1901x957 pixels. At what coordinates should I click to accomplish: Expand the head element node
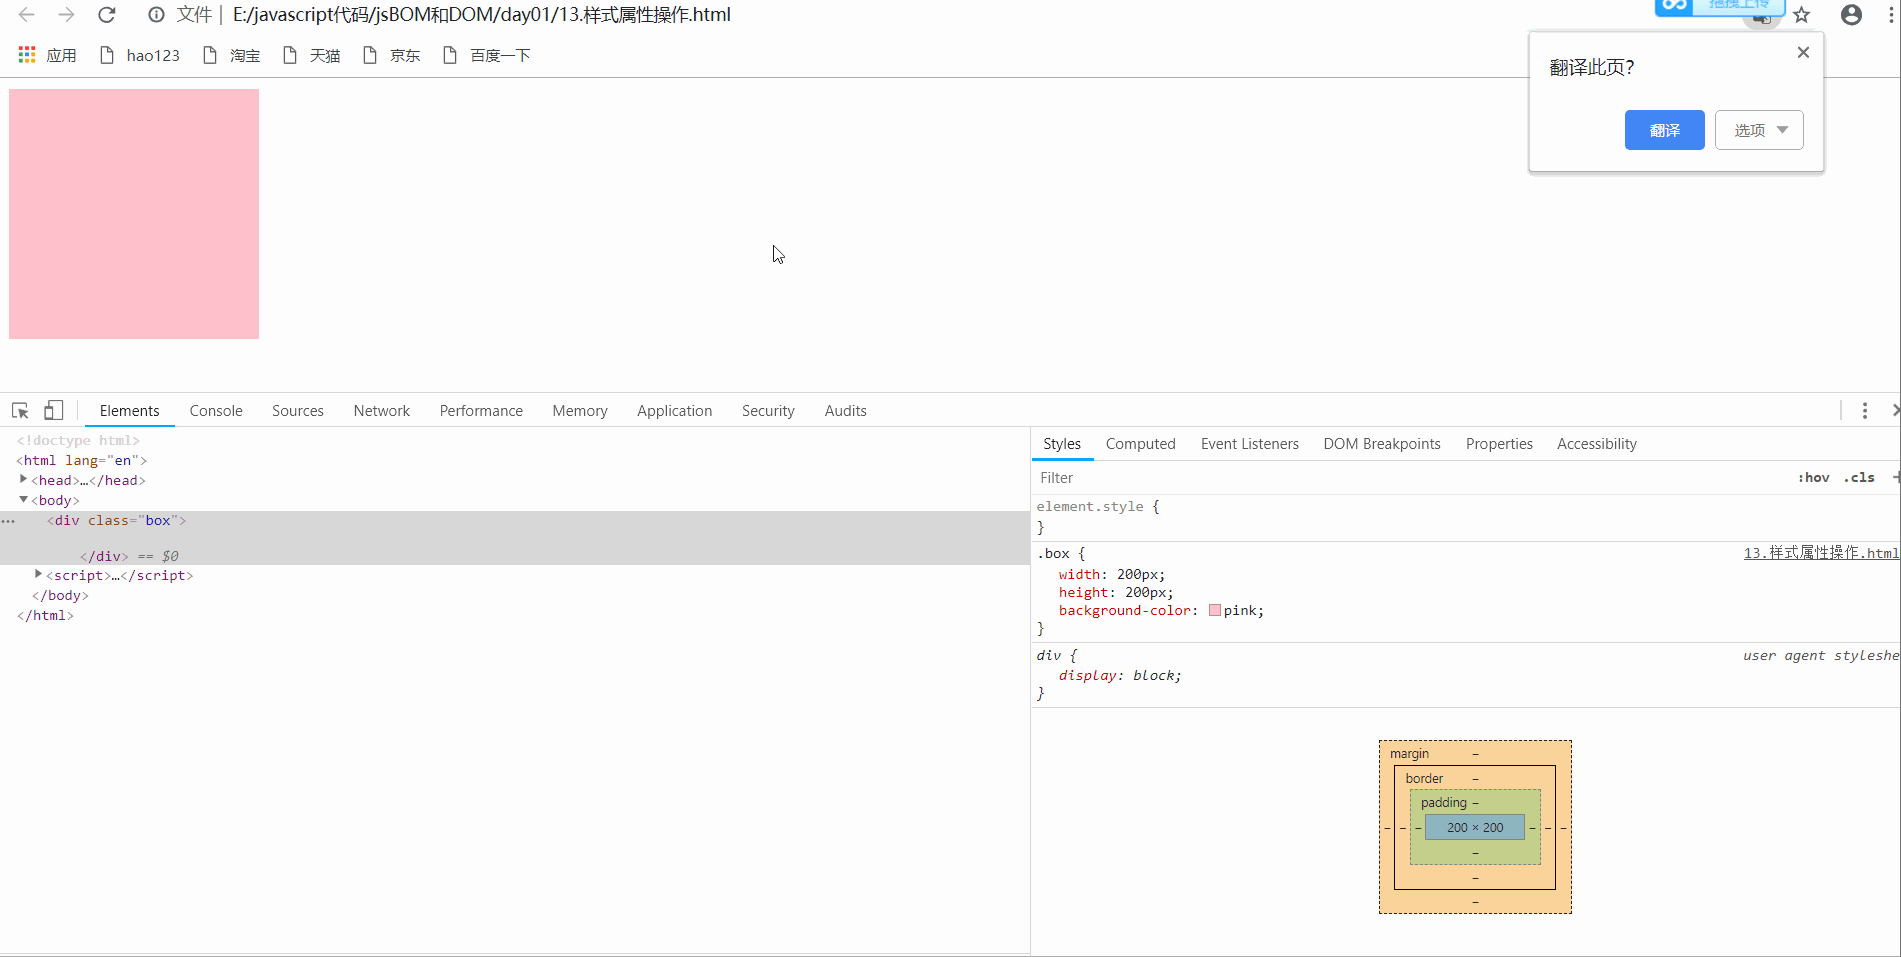[23, 480]
